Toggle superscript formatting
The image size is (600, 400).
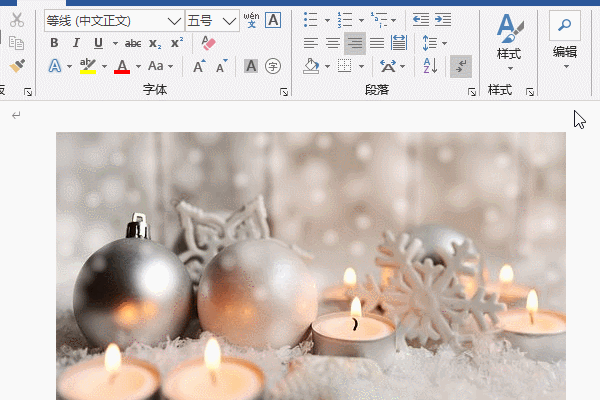click(177, 43)
